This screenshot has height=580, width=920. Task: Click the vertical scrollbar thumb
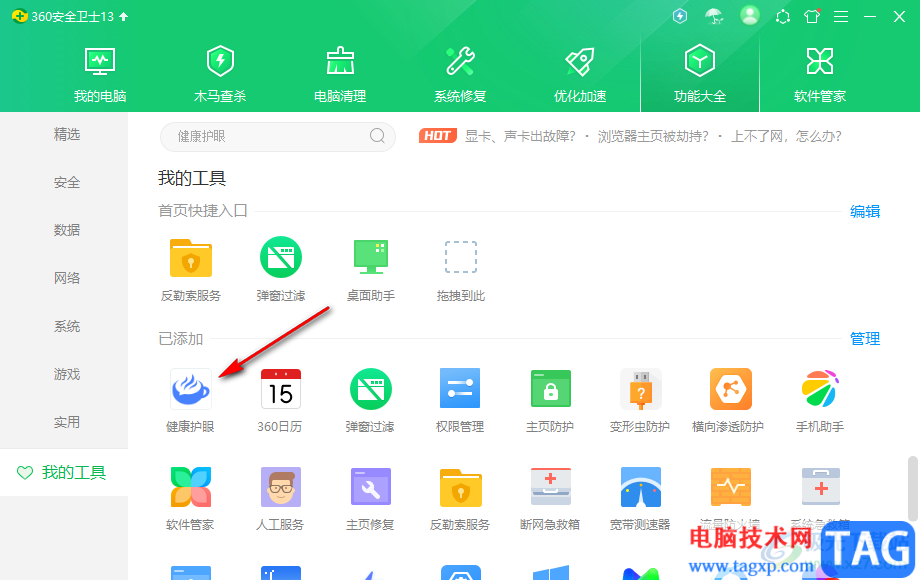pos(913,489)
